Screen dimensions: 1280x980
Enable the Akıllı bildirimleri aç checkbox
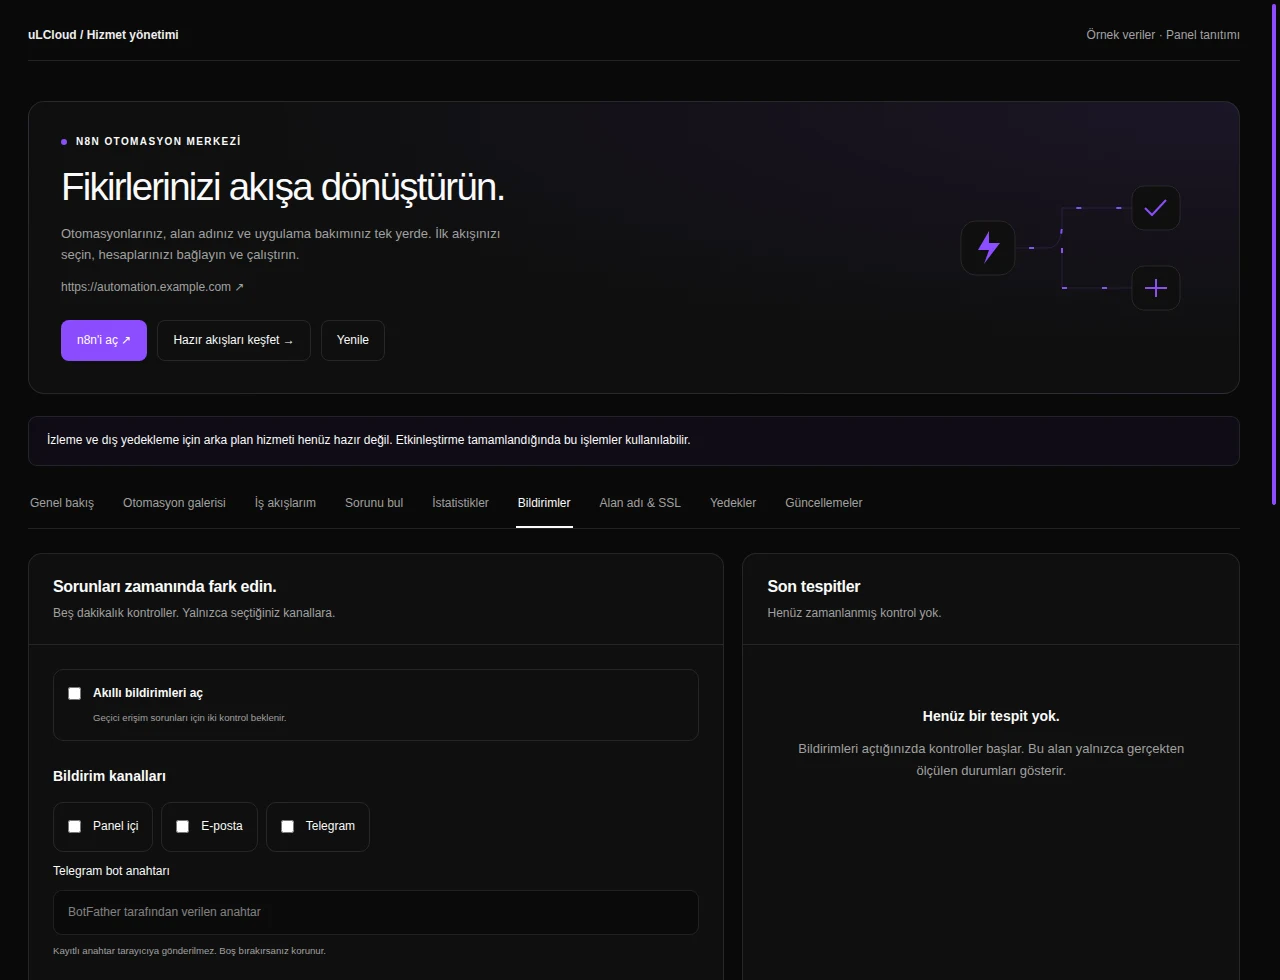pyautogui.click(x=74, y=693)
